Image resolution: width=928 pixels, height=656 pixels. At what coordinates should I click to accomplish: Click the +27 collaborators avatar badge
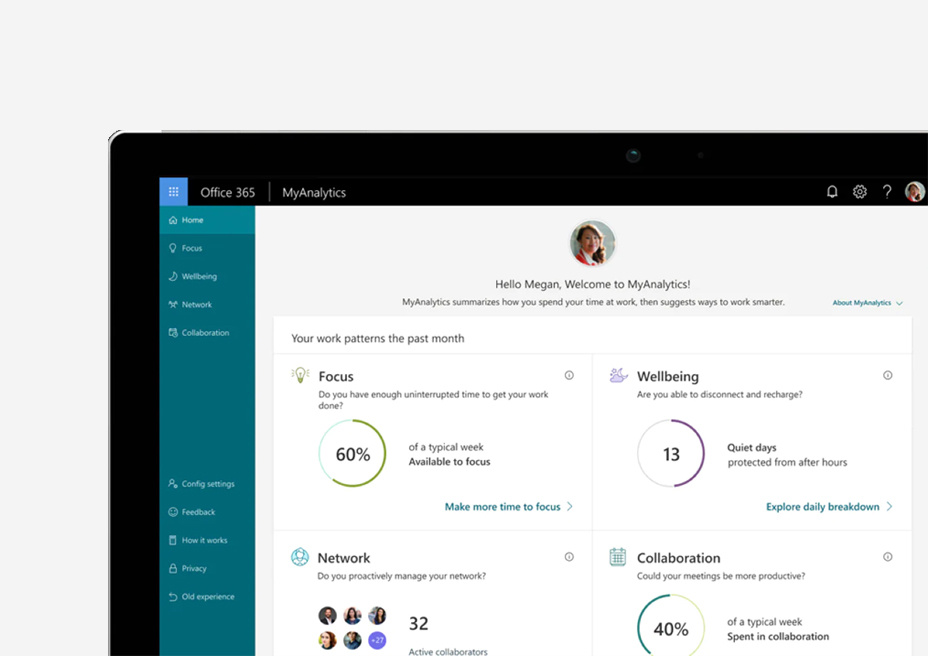(x=377, y=640)
